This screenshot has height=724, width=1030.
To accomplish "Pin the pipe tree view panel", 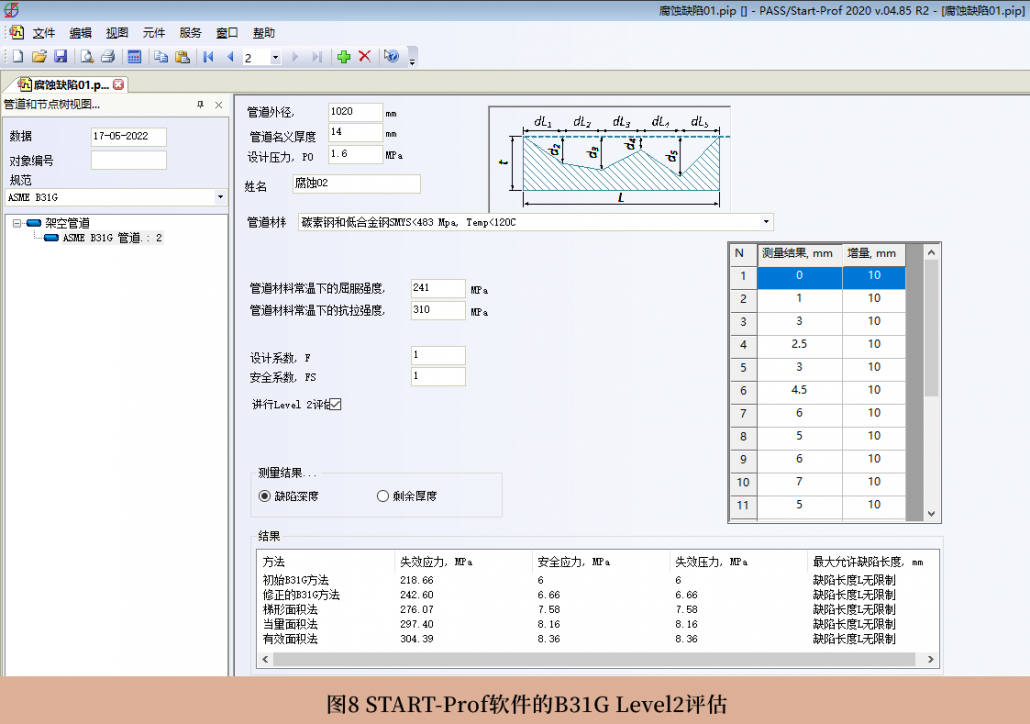I will pyautogui.click(x=200, y=104).
